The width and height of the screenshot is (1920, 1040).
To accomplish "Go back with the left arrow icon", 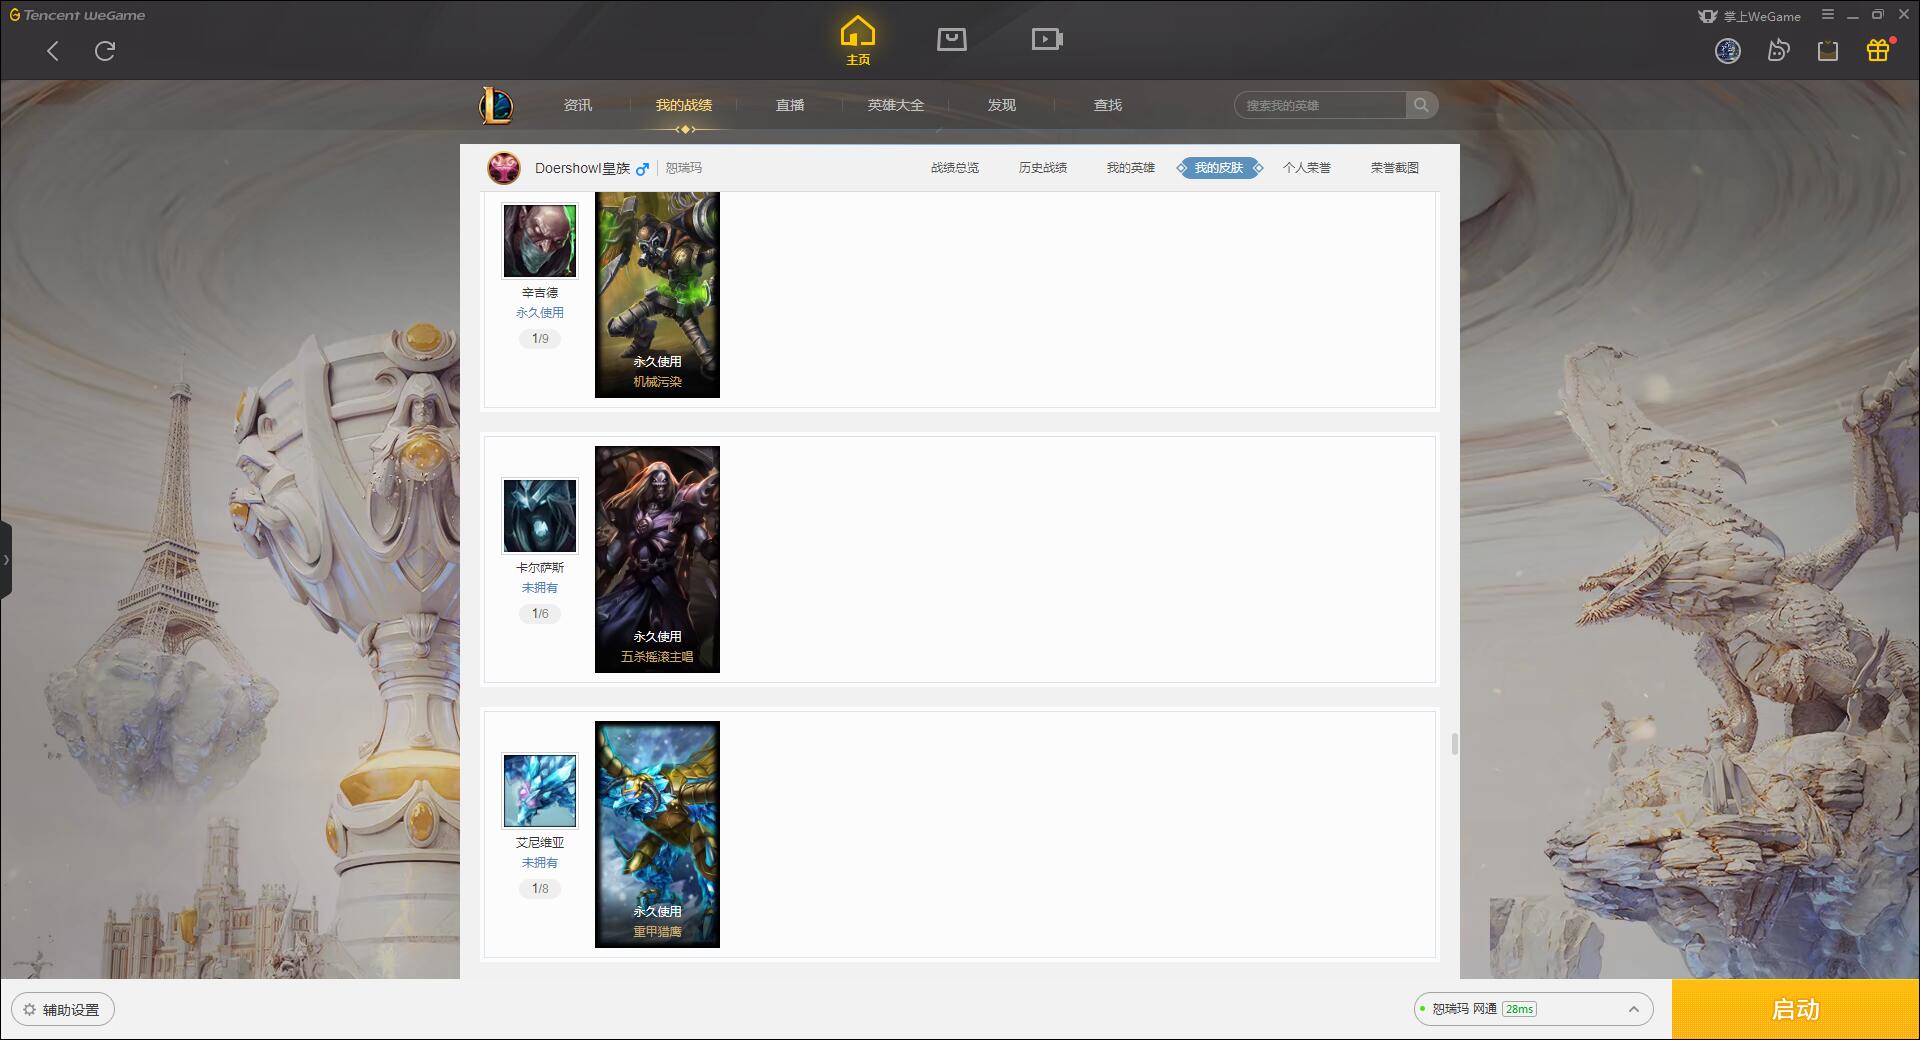I will click(53, 51).
